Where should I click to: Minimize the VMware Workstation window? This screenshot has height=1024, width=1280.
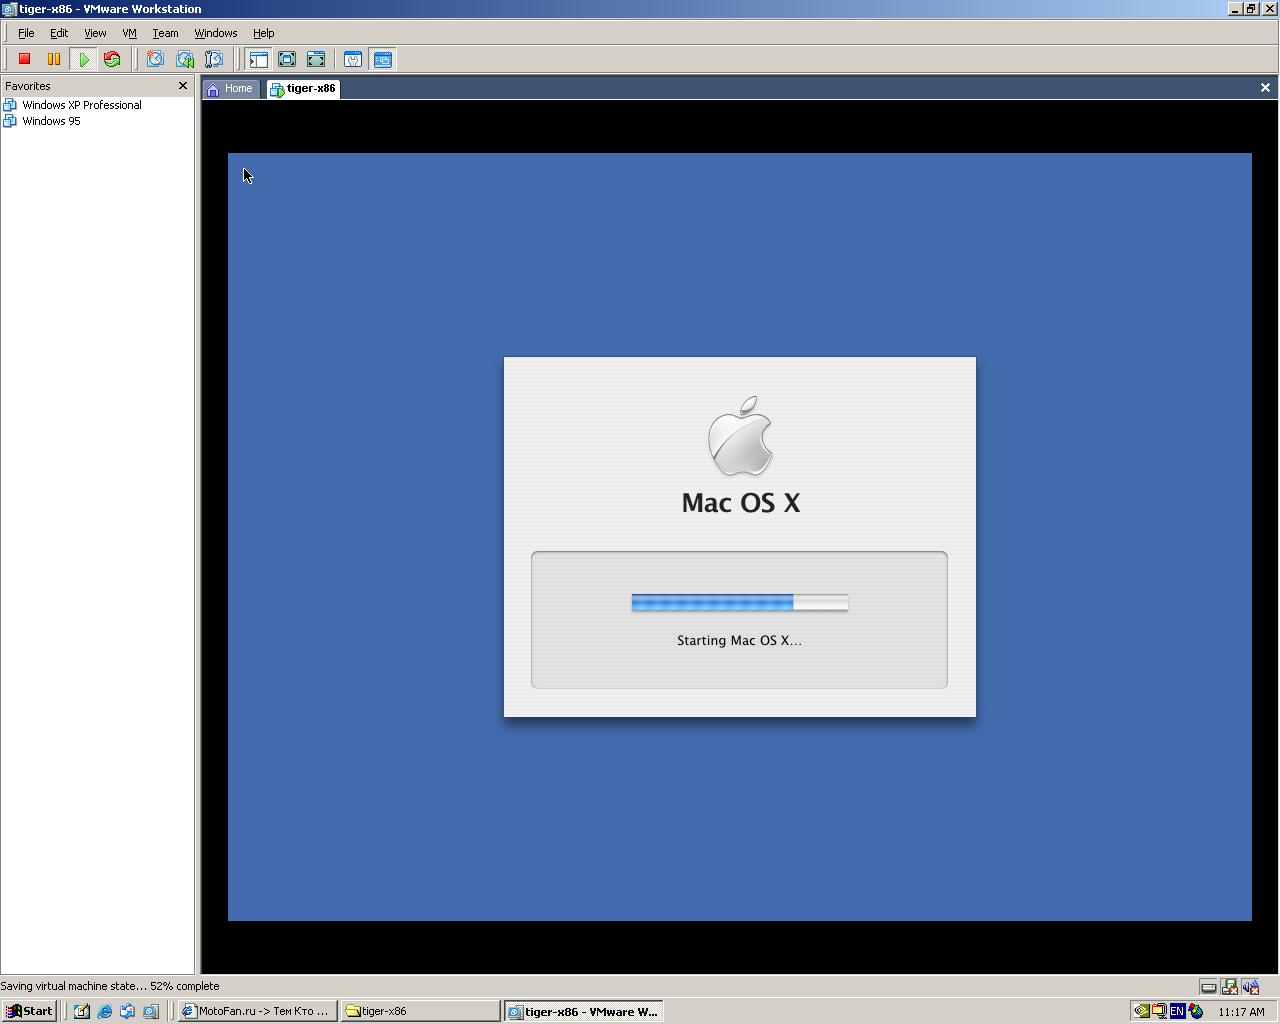pos(1235,8)
